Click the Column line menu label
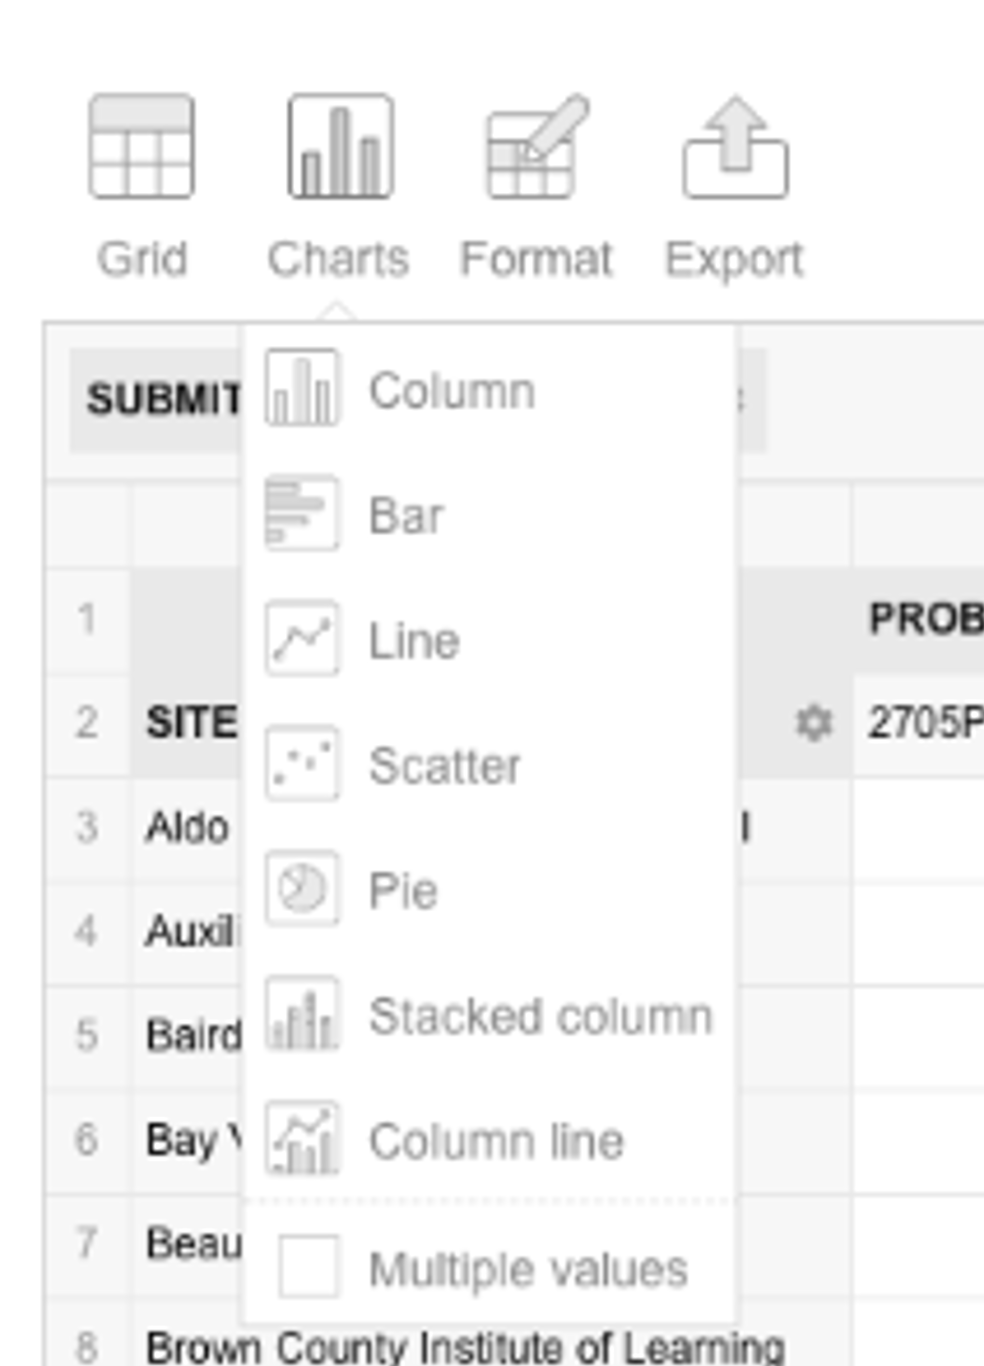This screenshot has width=984, height=1366. click(496, 1141)
